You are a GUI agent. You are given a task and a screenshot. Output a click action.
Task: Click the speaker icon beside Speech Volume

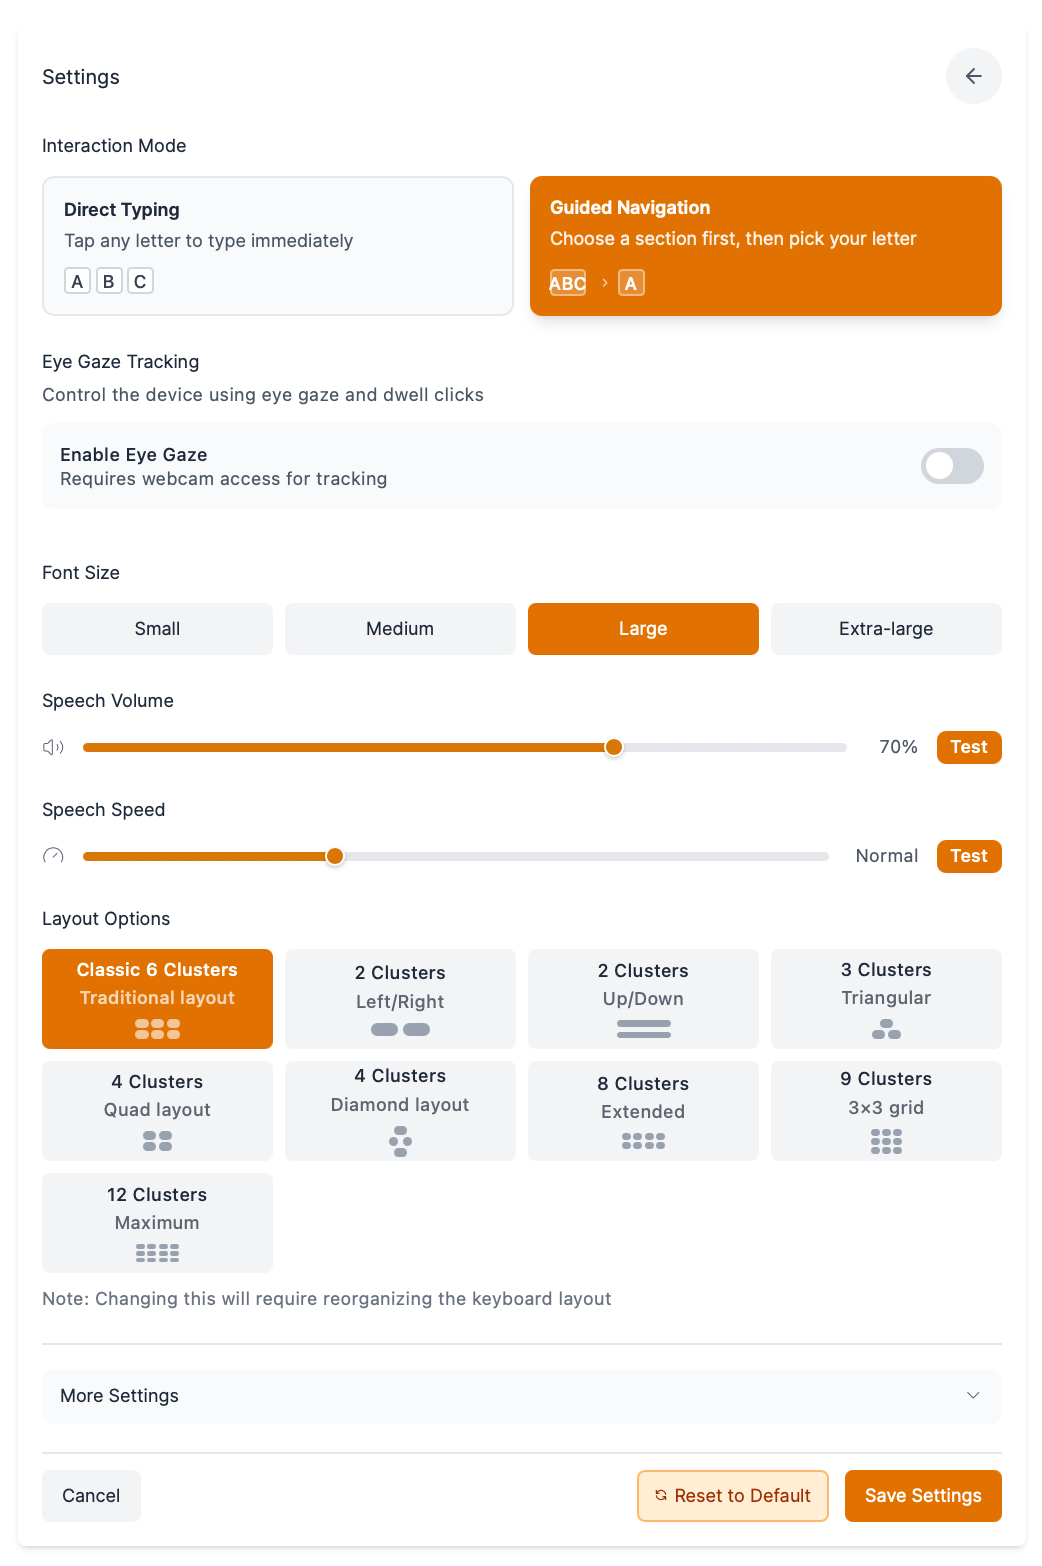[52, 747]
